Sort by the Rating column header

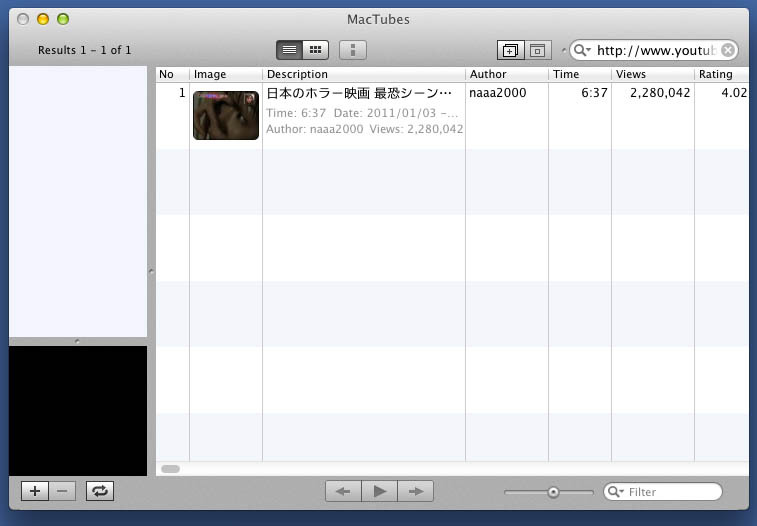[722, 74]
